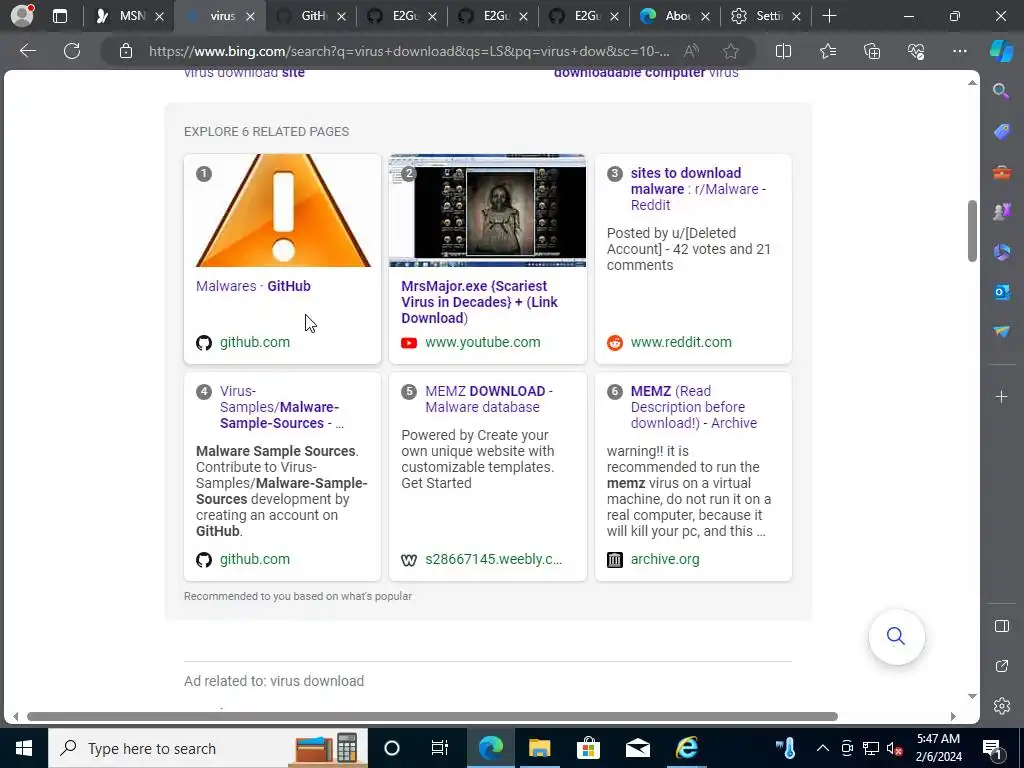This screenshot has height=768, width=1024.
Task: Click the MrsMajor video thumbnail
Action: (x=487, y=210)
